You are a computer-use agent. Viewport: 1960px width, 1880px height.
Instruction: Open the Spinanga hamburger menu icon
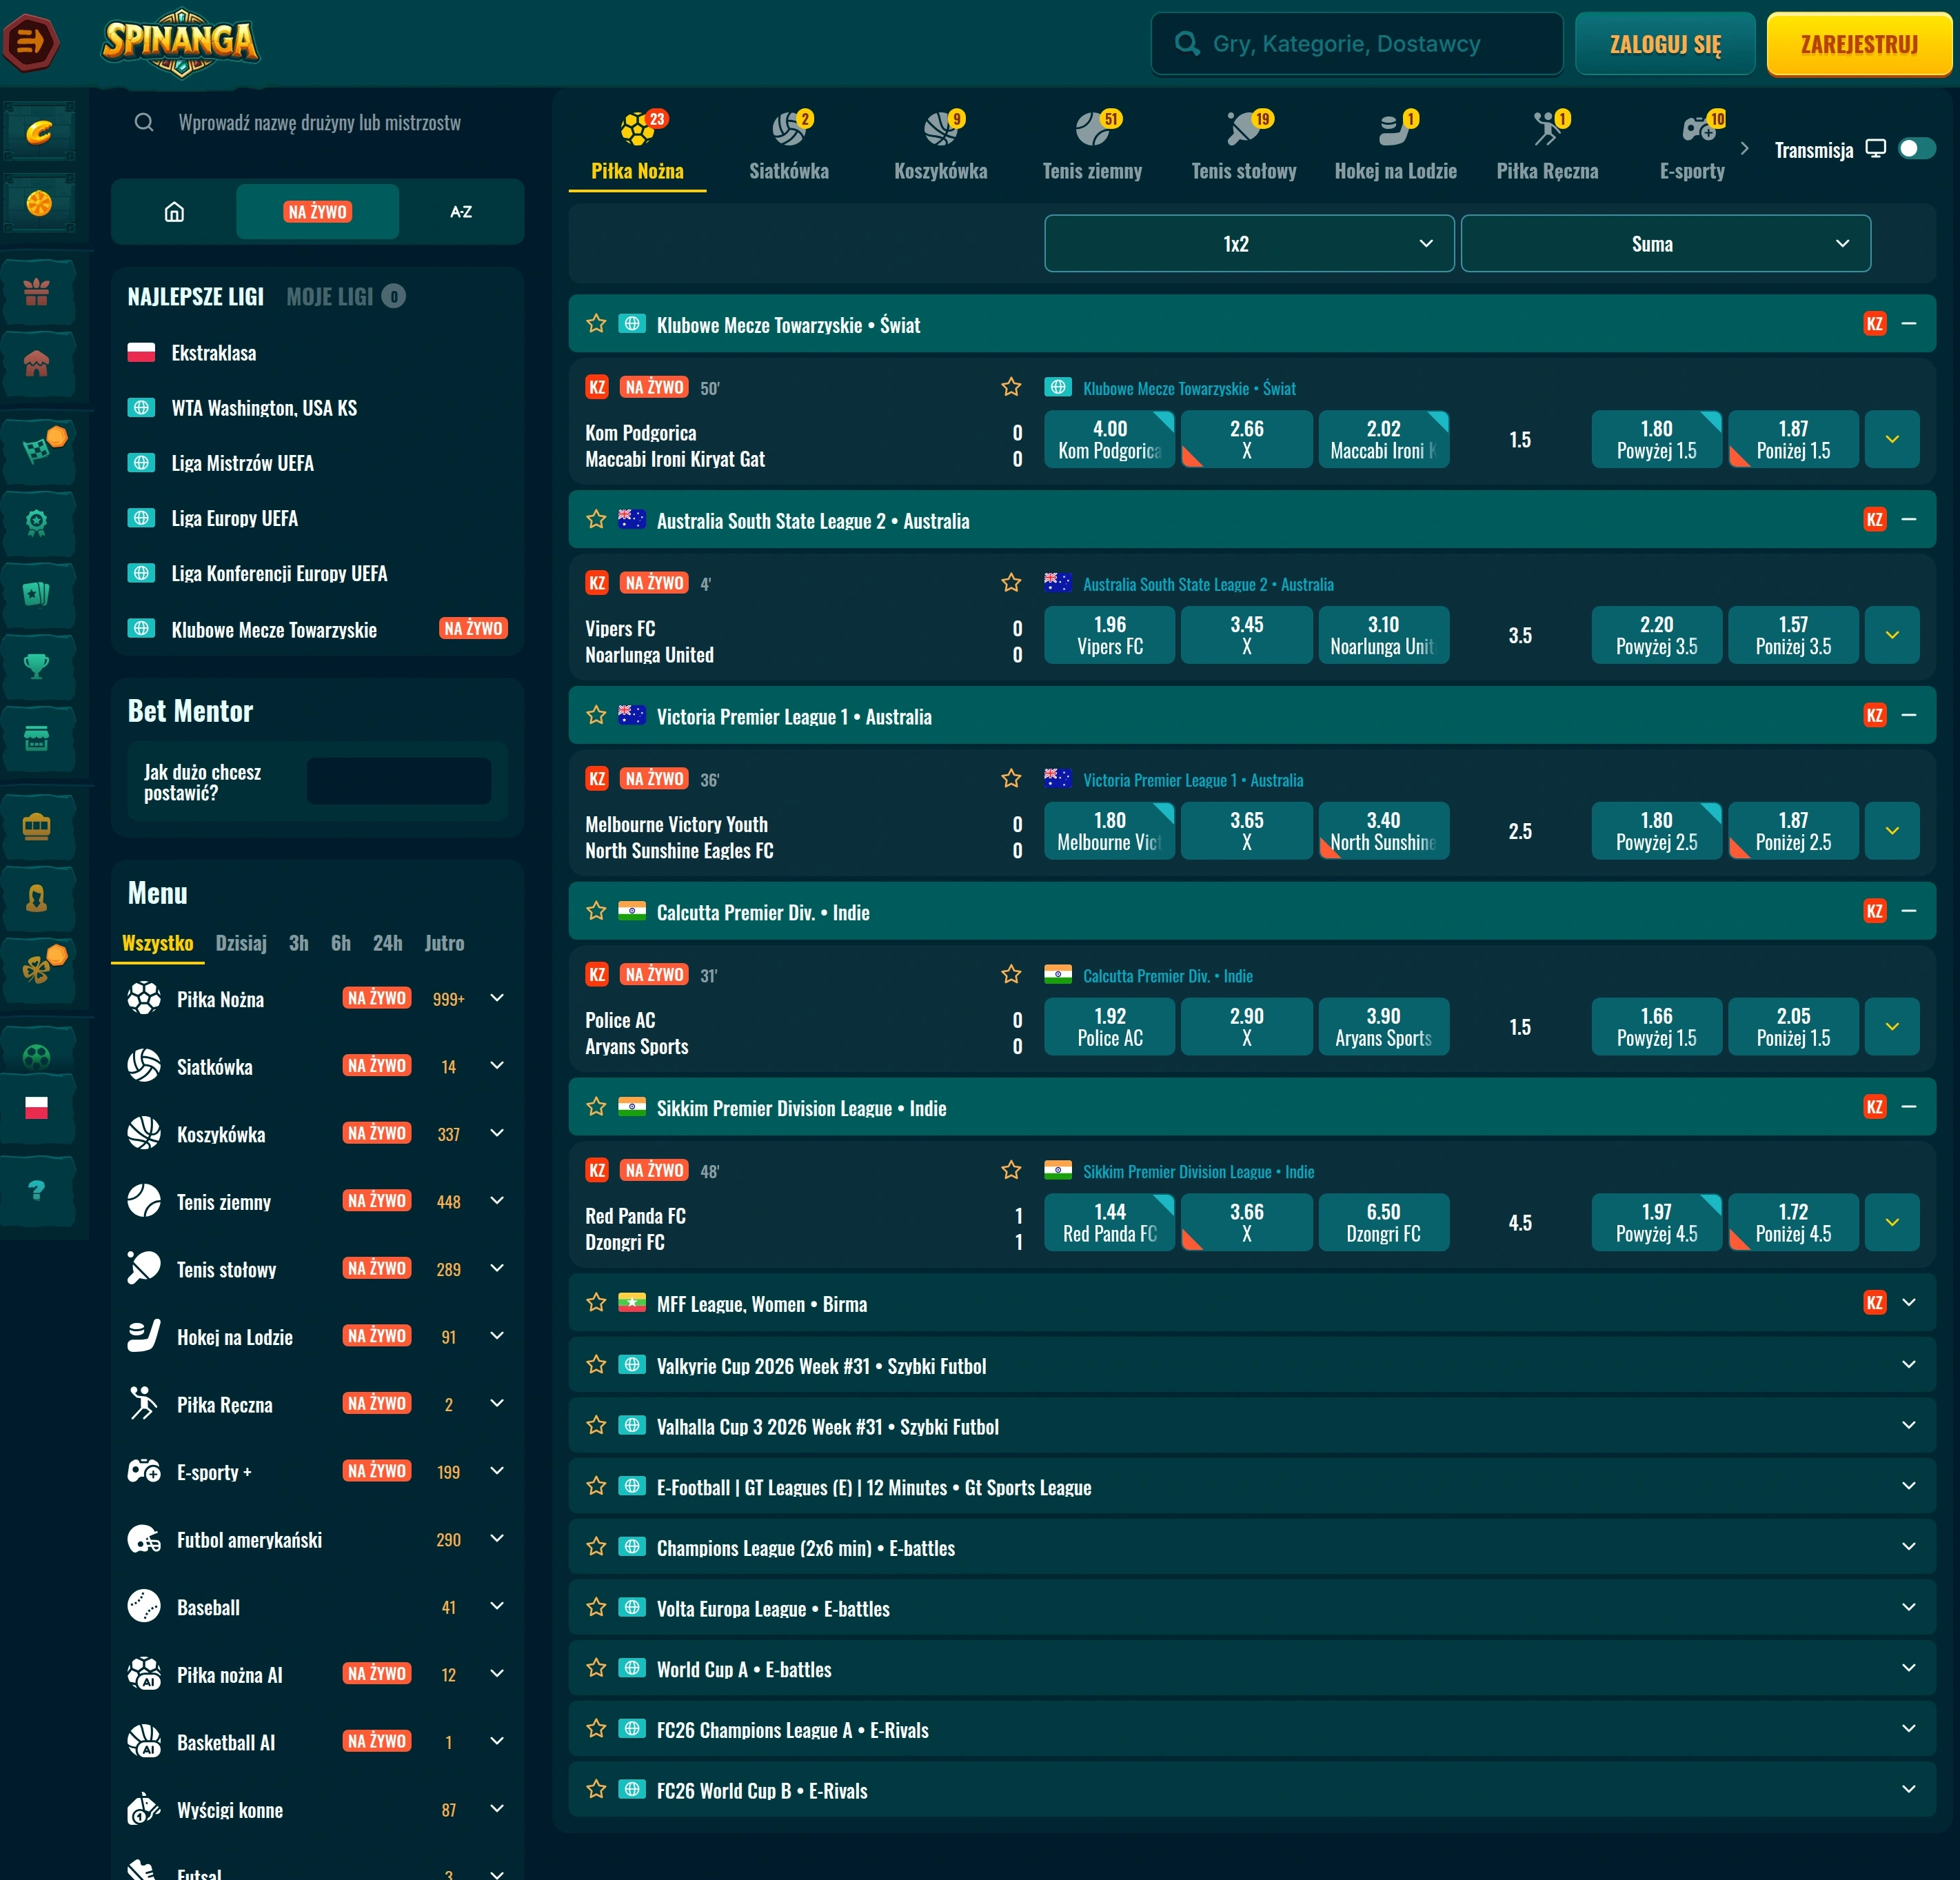pyautogui.click(x=31, y=43)
